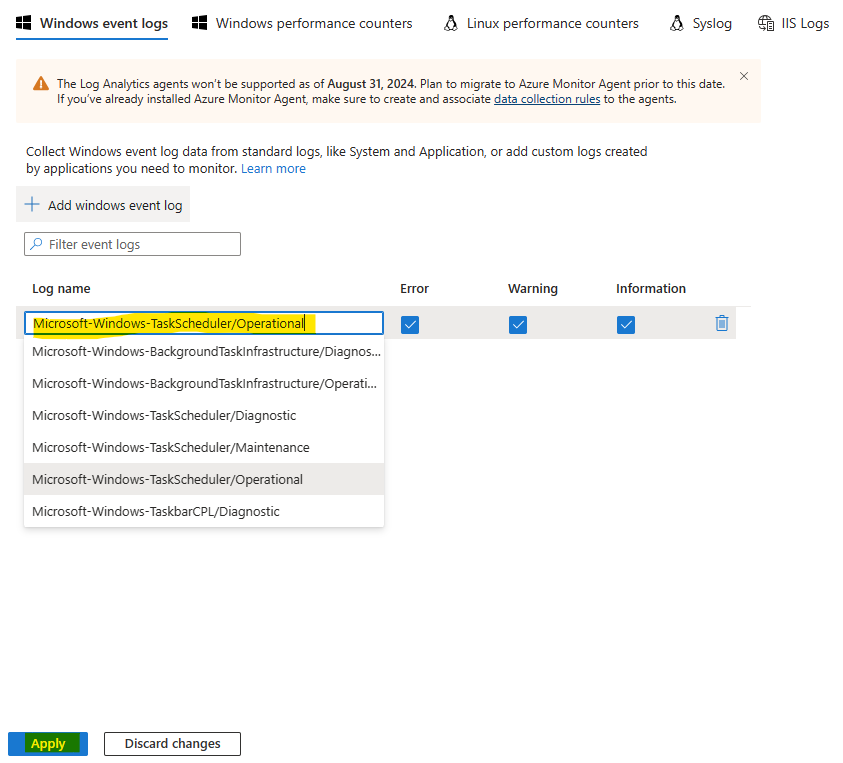Select BackgroundTaskInfrastructure/Operational suggestion
Viewport: 843px width, 763px height.
pyautogui.click(x=204, y=383)
